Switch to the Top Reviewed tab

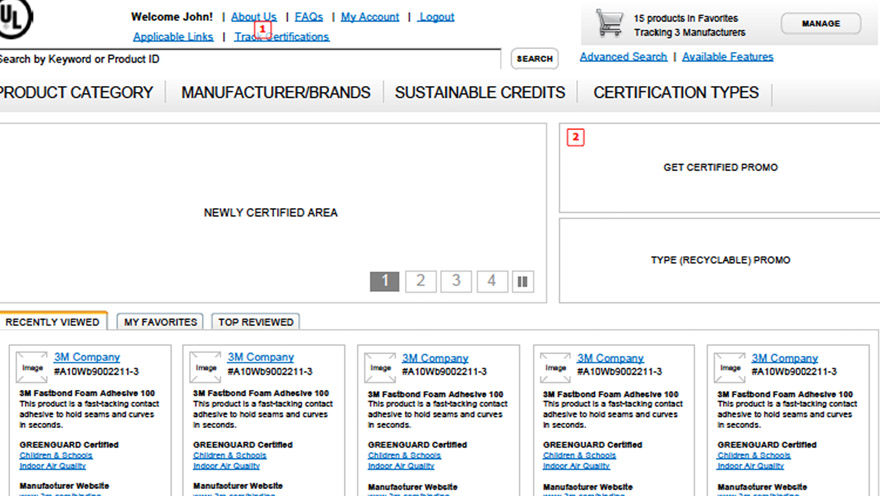(256, 322)
